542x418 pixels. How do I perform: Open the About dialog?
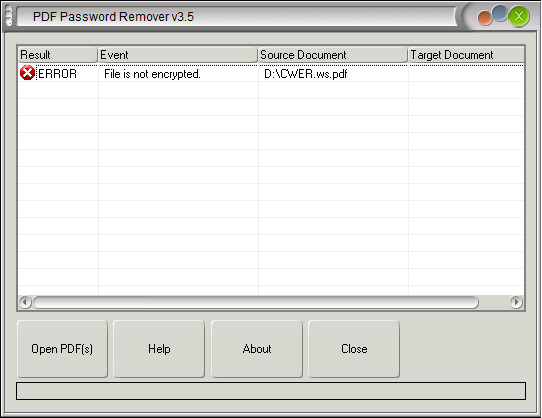coord(257,349)
